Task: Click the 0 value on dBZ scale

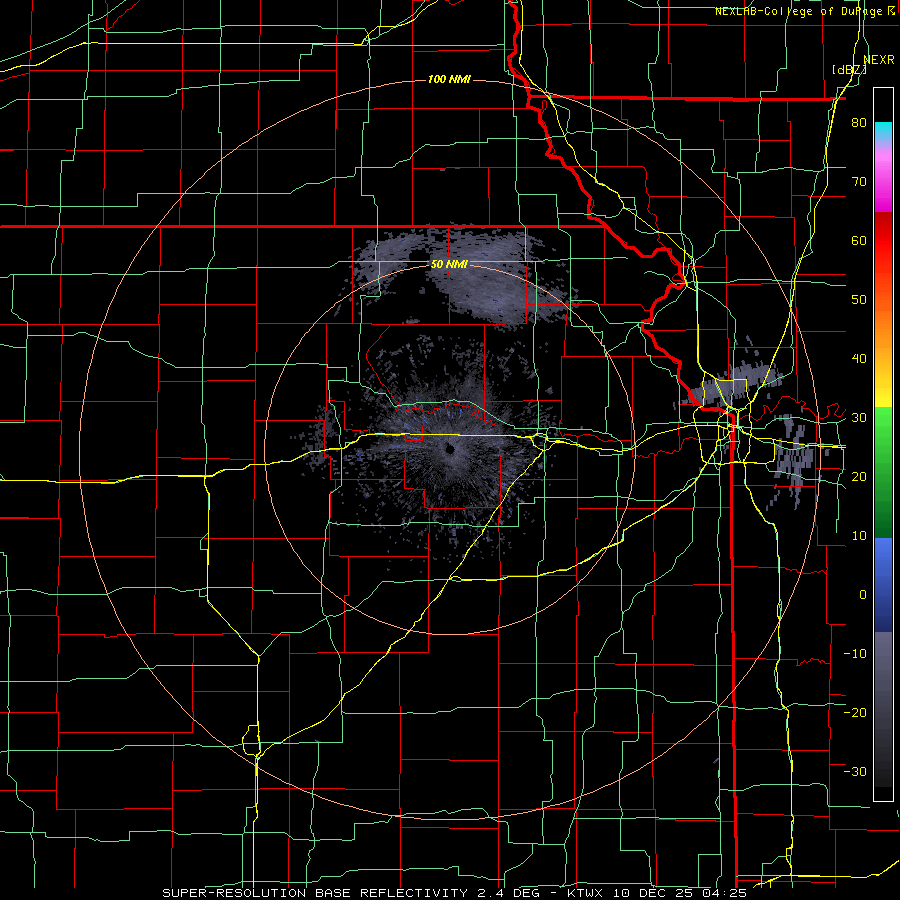Action: pyautogui.click(x=863, y=595)
